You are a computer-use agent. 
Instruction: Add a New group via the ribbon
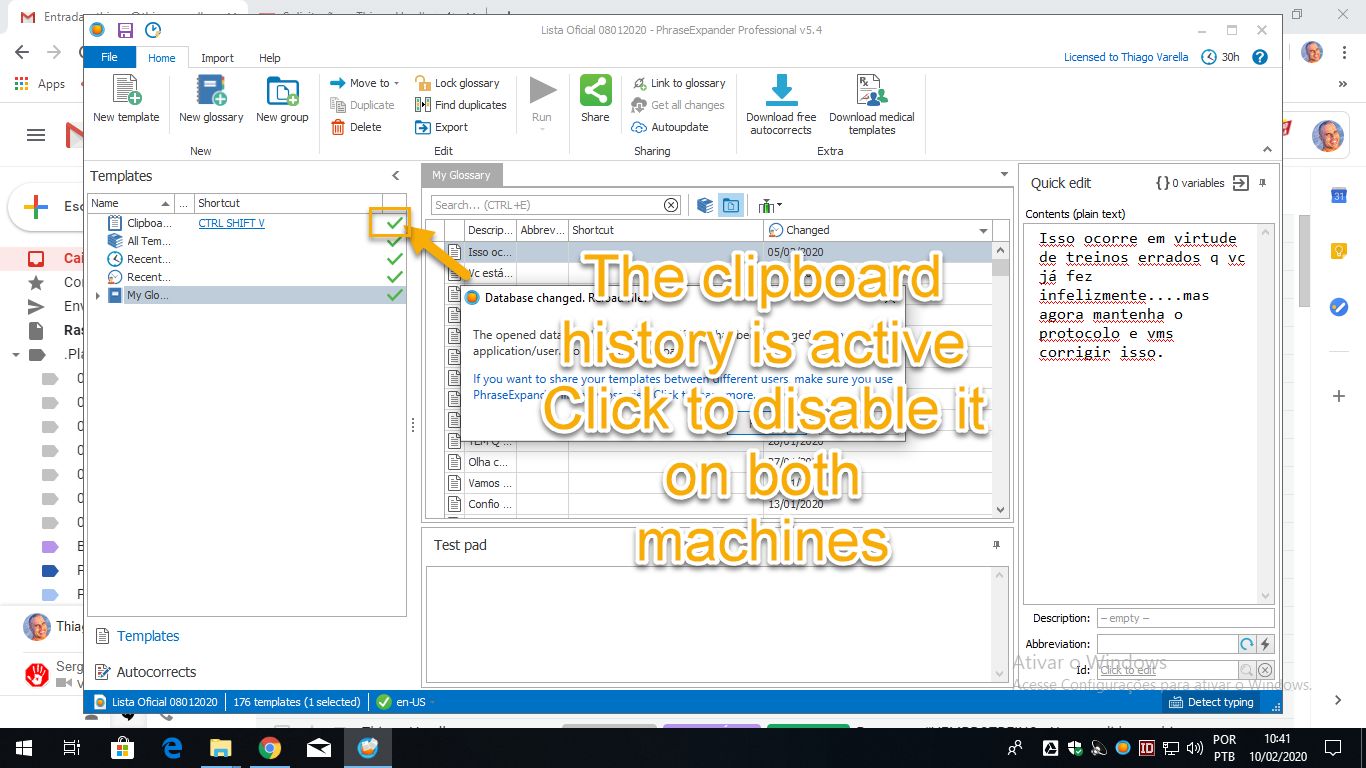282,99
